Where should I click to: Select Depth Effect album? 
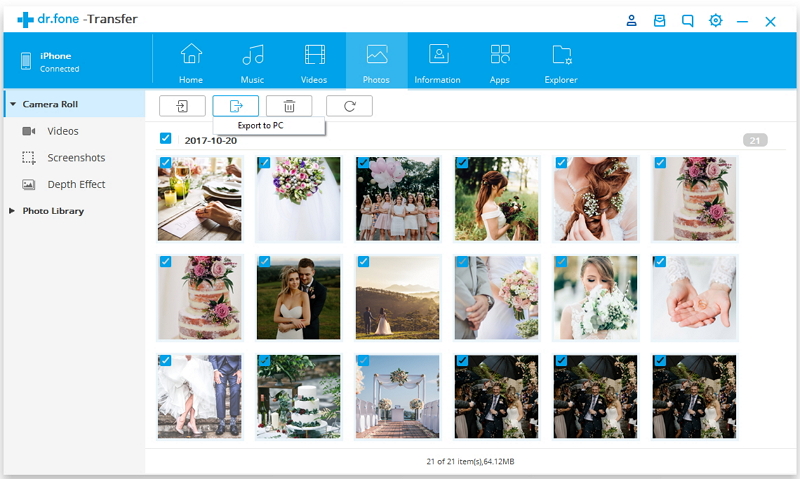76,184
